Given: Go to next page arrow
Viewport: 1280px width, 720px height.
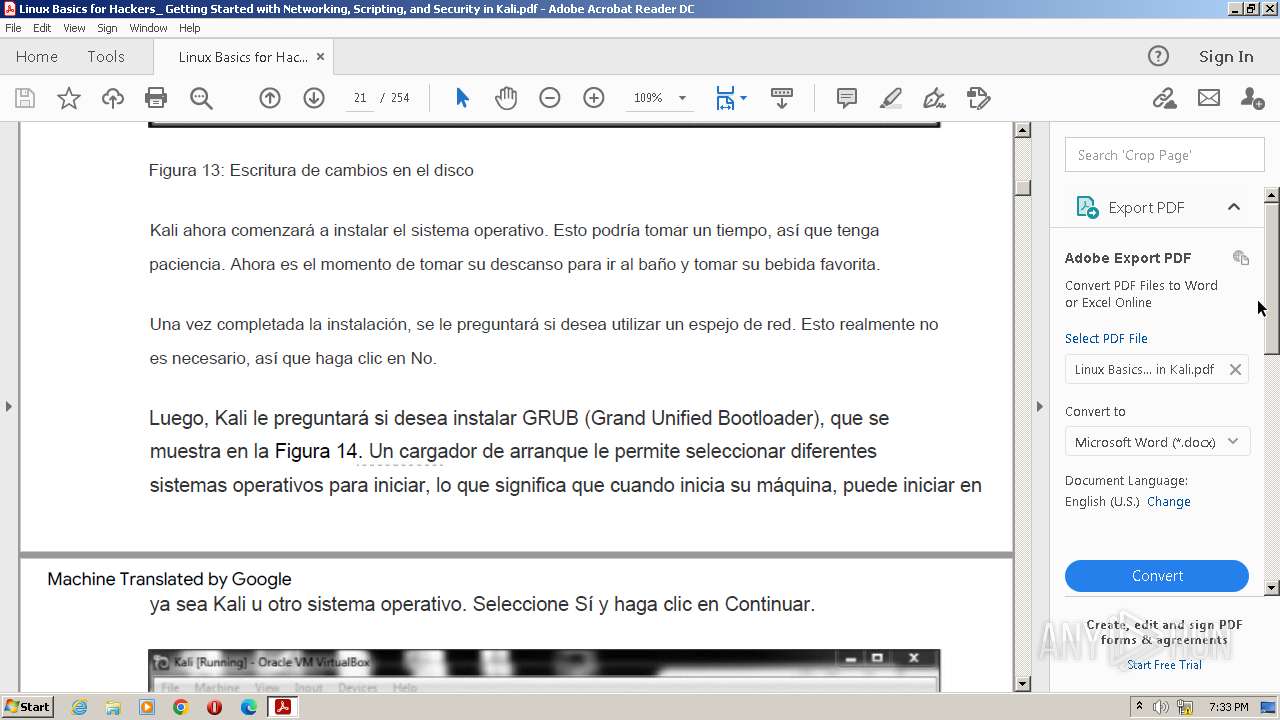Looking at the screenshot, I should [x=314, y=98].
